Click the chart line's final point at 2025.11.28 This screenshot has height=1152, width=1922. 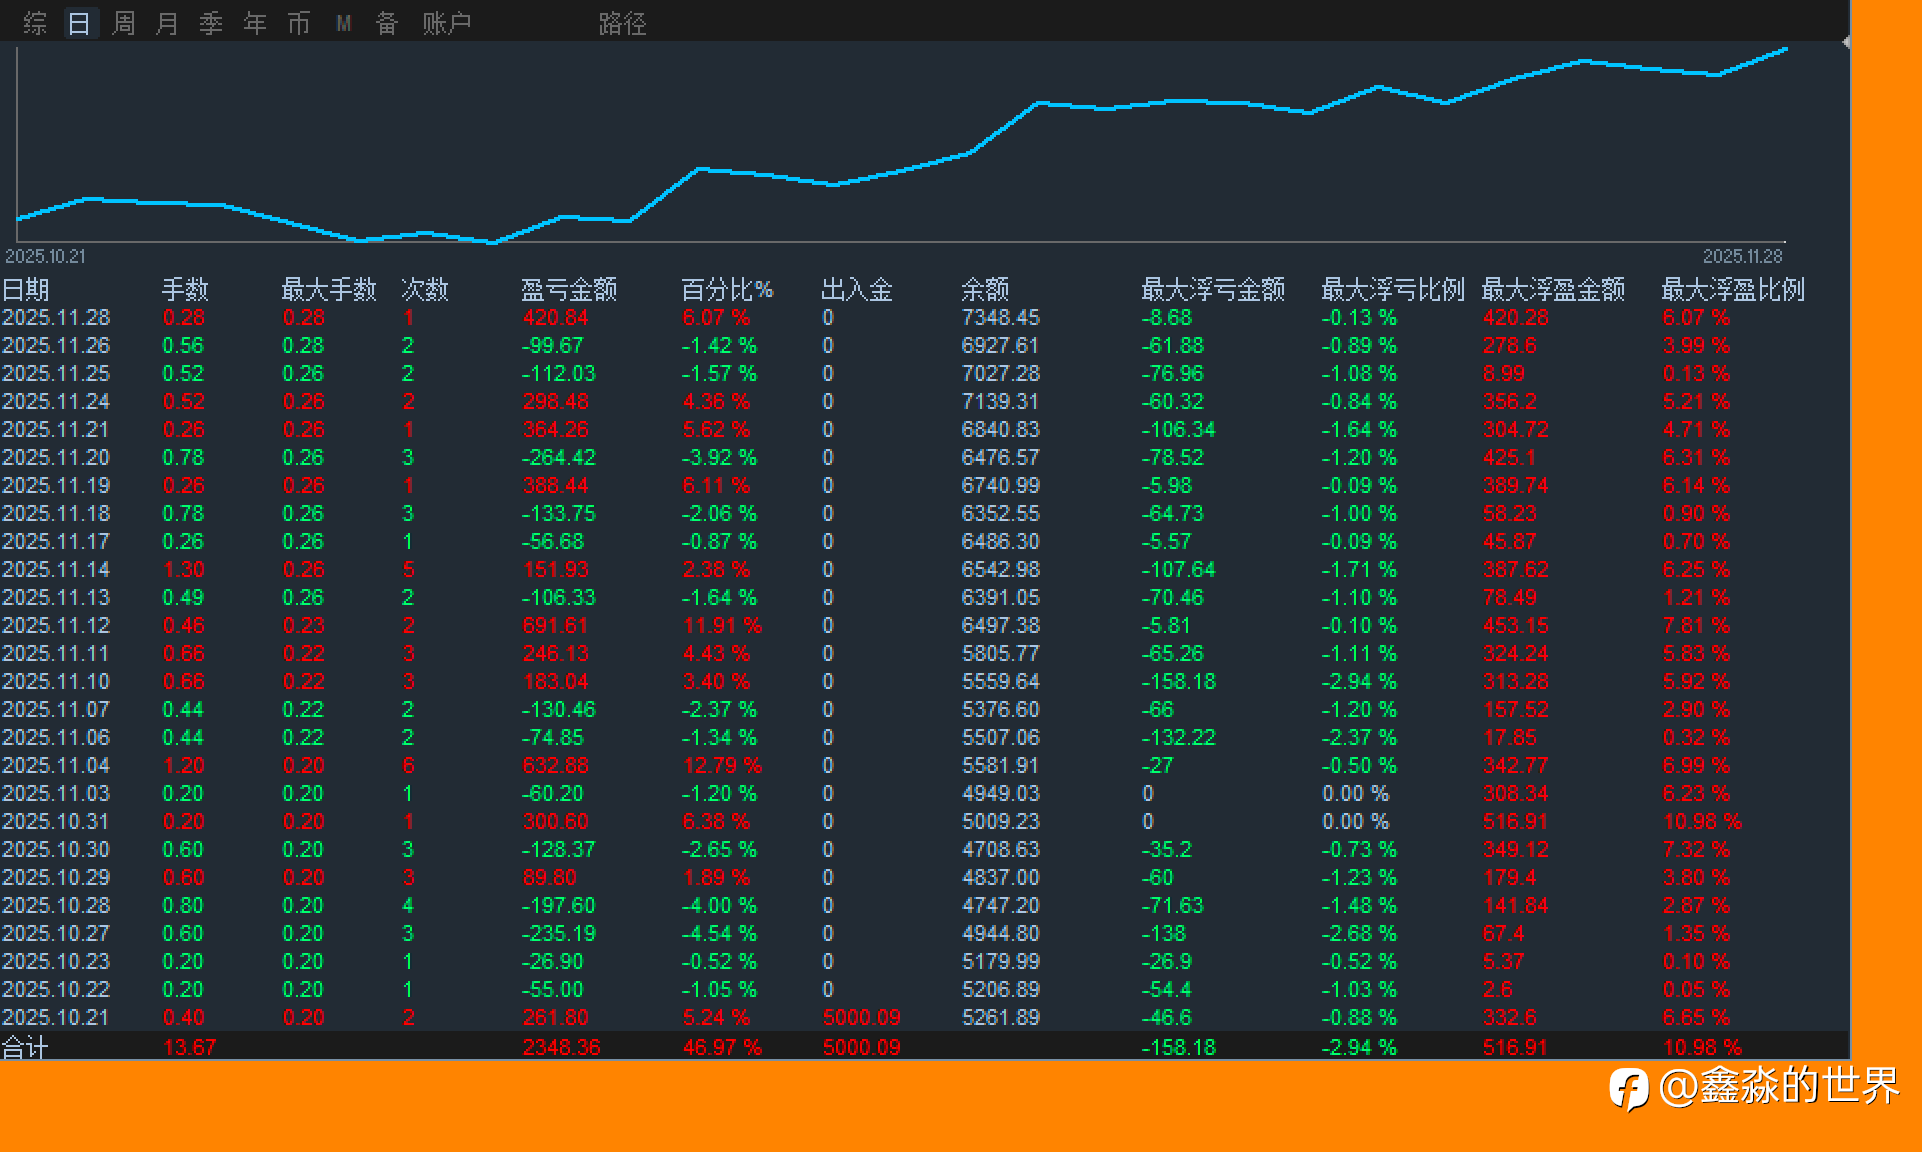1786,48
